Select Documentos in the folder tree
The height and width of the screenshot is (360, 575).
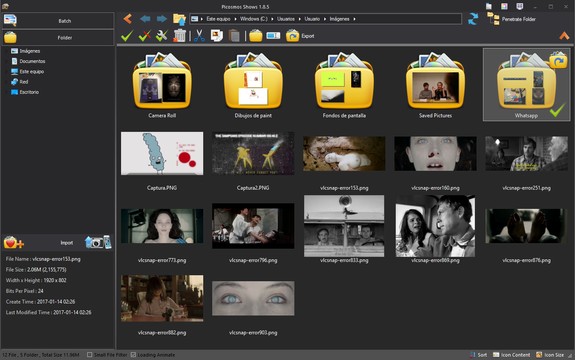pyautogui.click(x=32, y=61)
